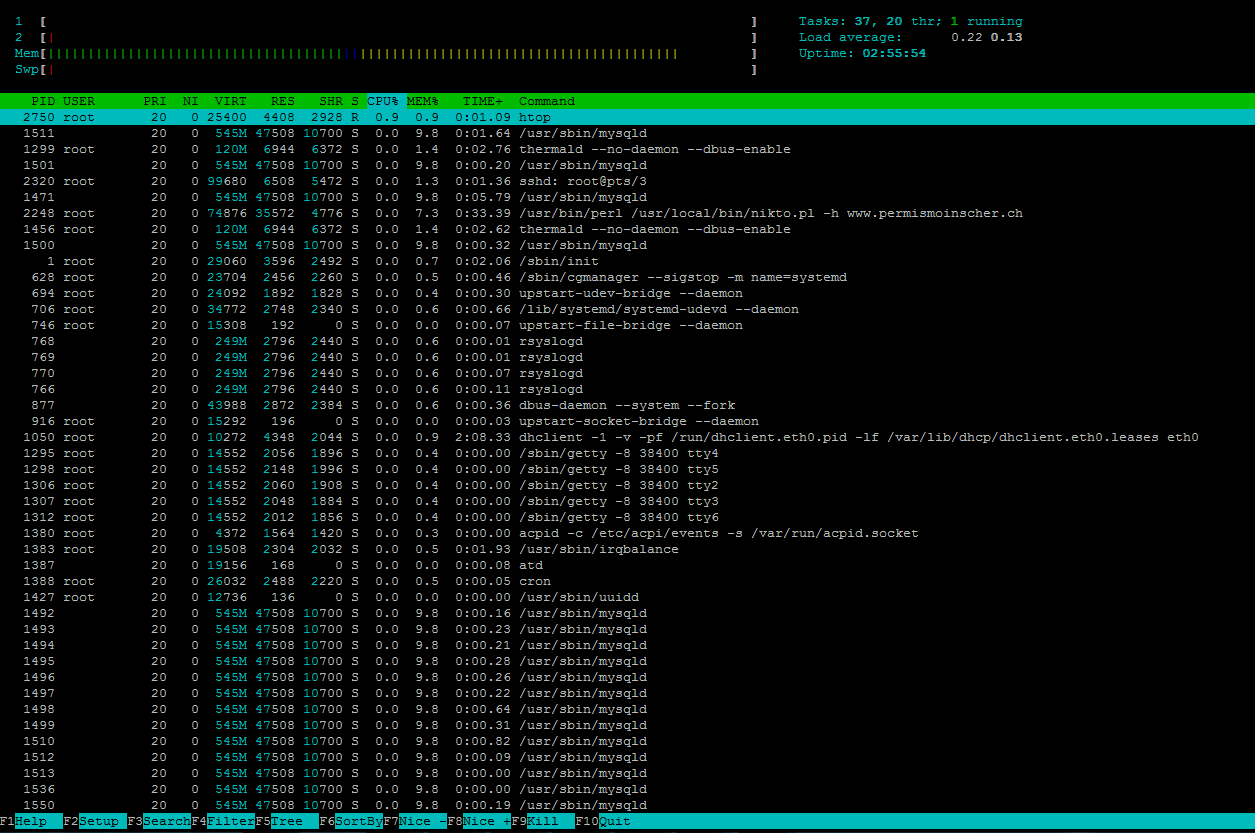Sort by the RES column header
Viewport: 1255px width, 833px height.
(282, 101)
